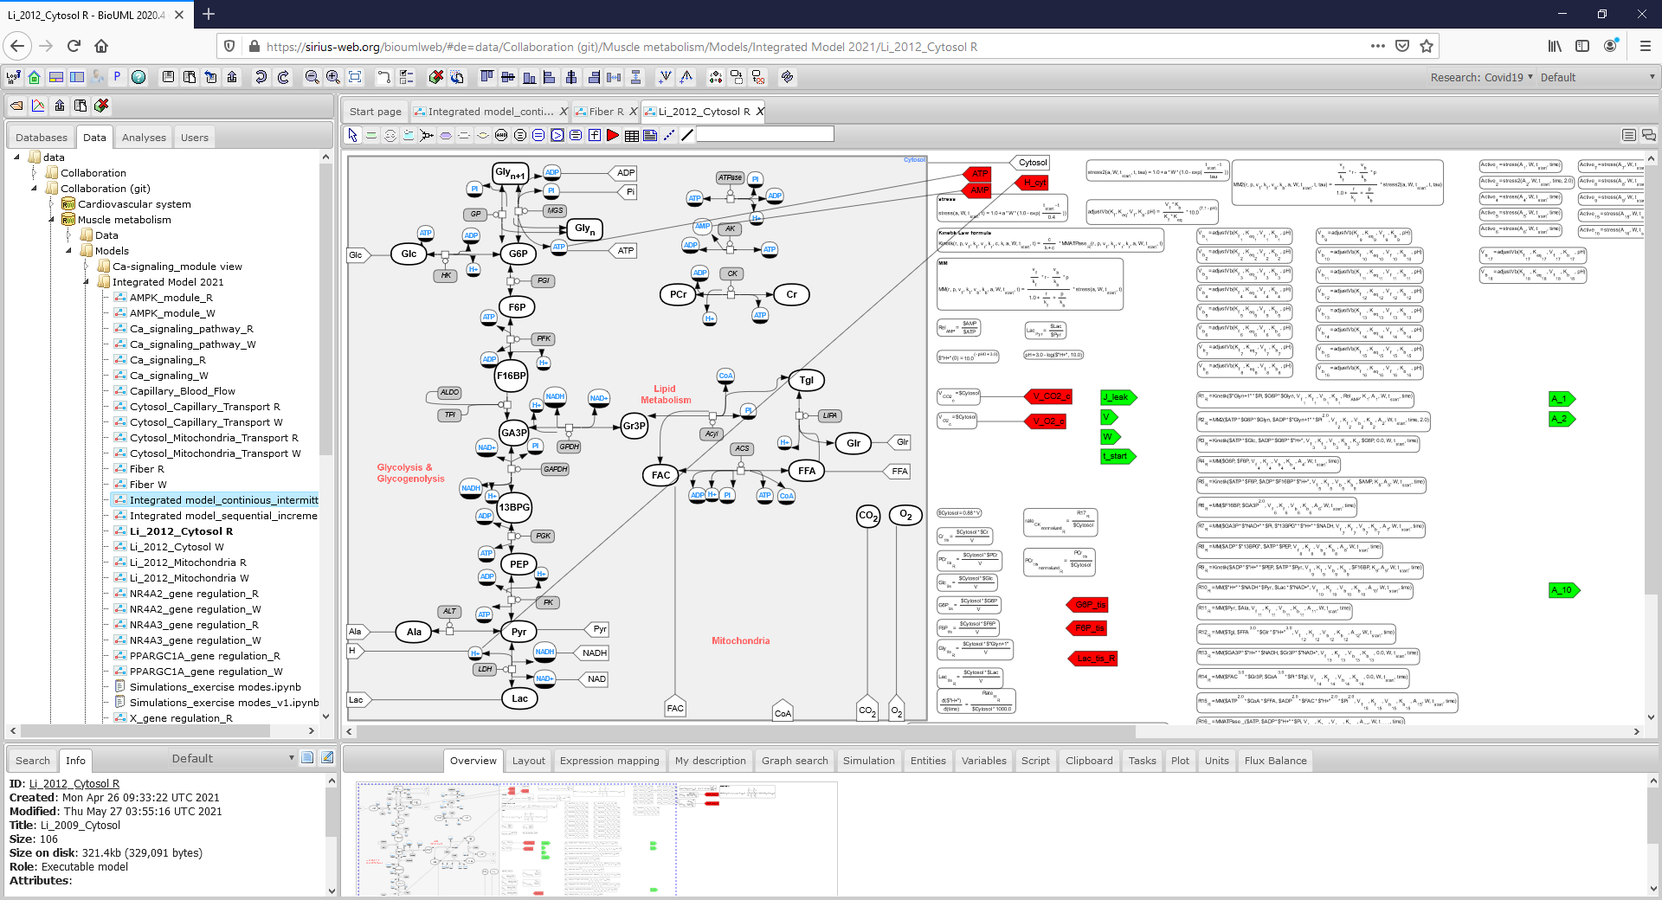Switch to the Search tab
Viewport: 1662px width, 900px height.
32,761
